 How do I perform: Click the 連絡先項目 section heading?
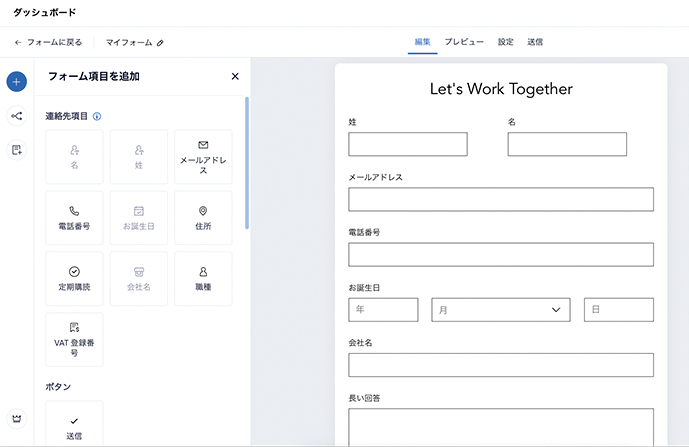67,116
